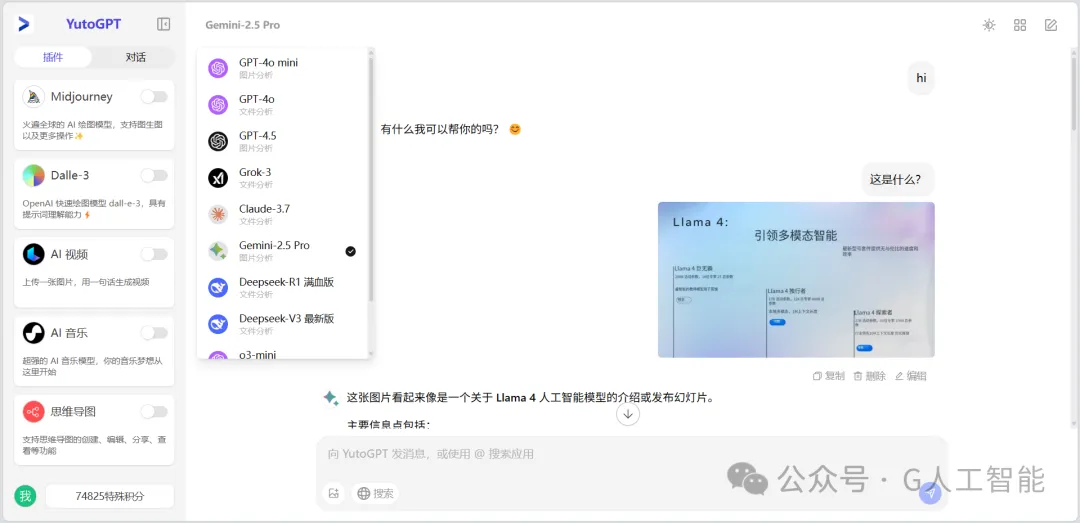This screenshot has height=523, width=1080.
Task: Click the Midjourney plugin icon
Action: point(34,97)
